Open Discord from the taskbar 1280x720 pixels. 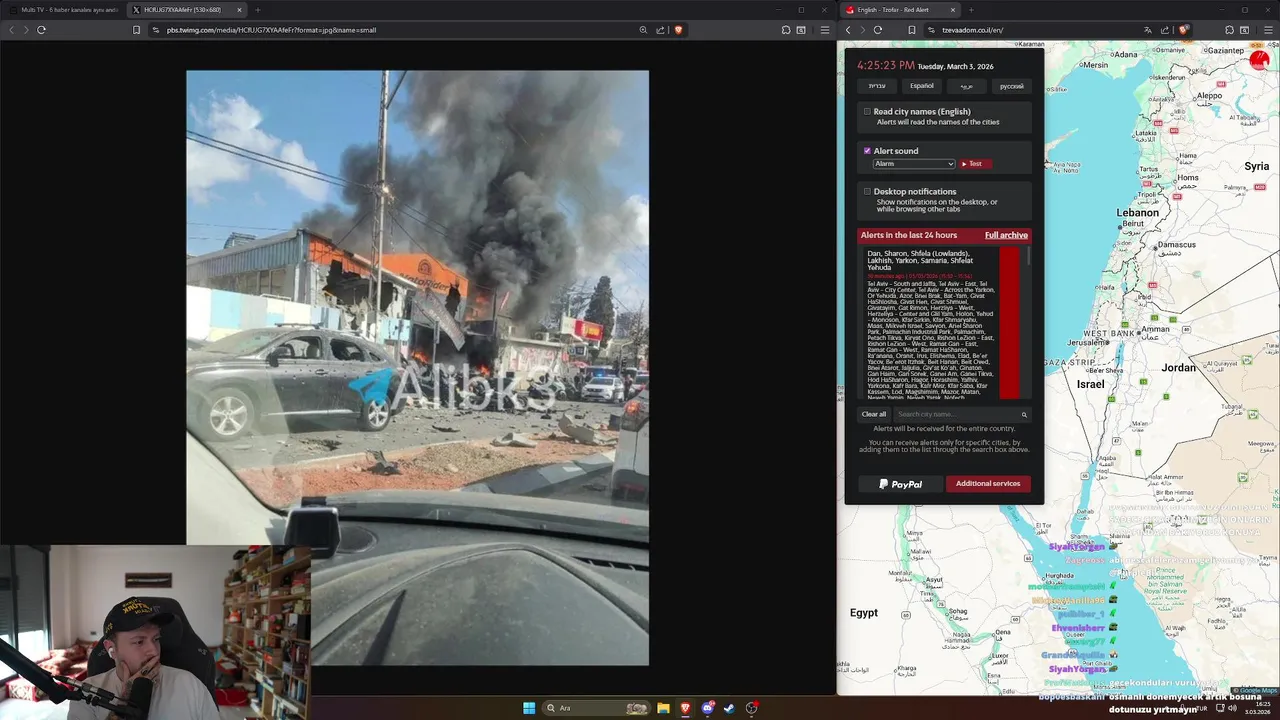pos(708,708)
